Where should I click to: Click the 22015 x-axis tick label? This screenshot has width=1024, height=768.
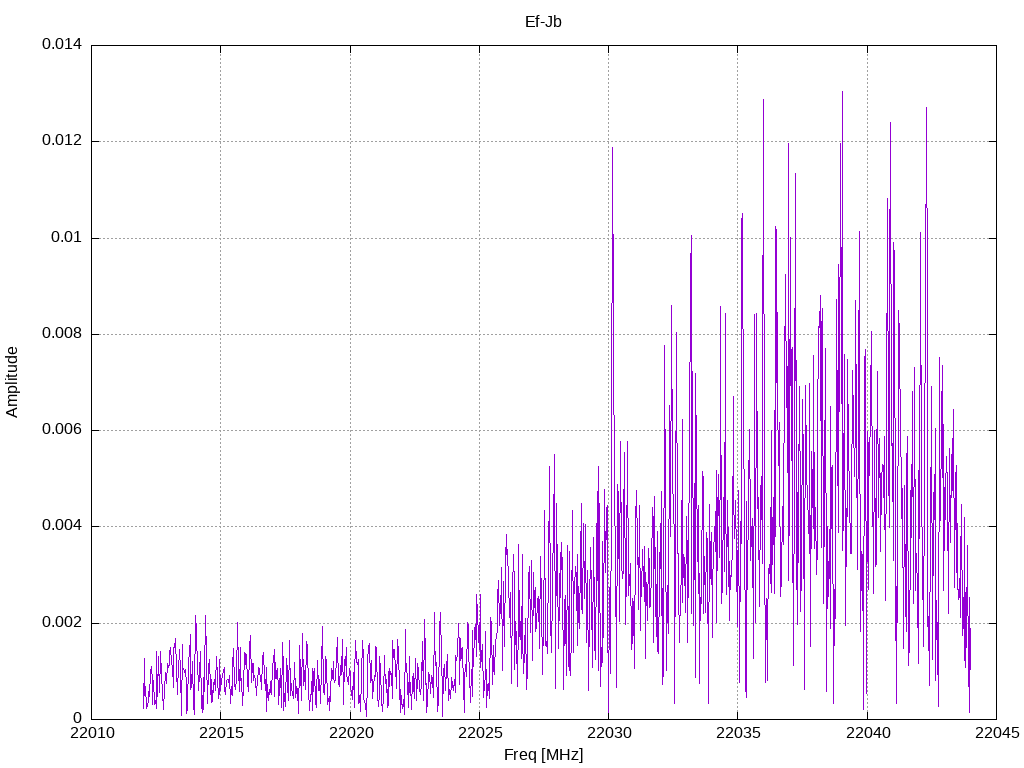[x=221, y=733]
